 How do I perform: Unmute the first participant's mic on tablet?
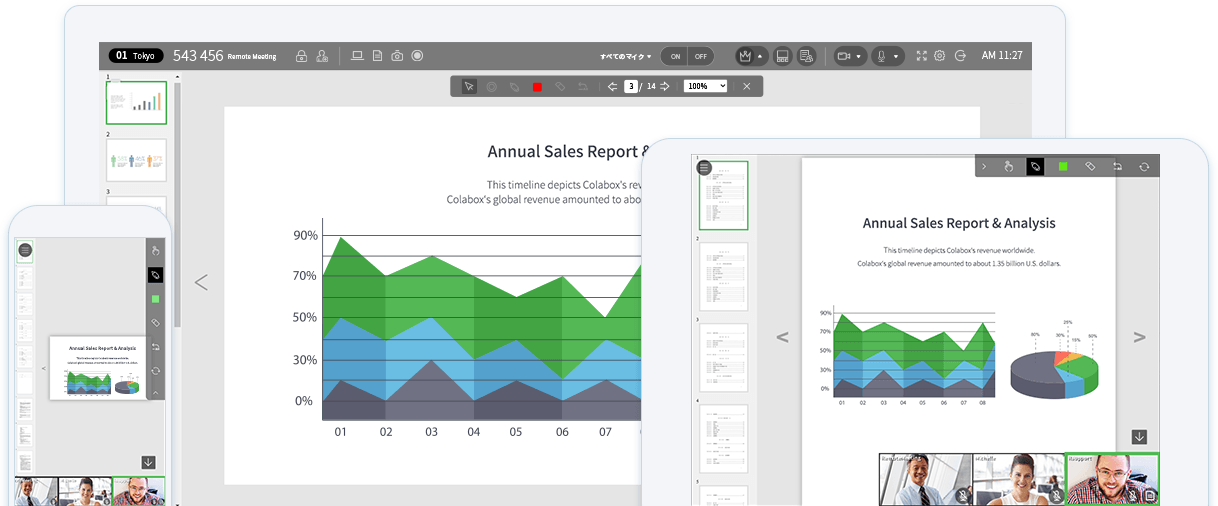[x=962, y=495]
